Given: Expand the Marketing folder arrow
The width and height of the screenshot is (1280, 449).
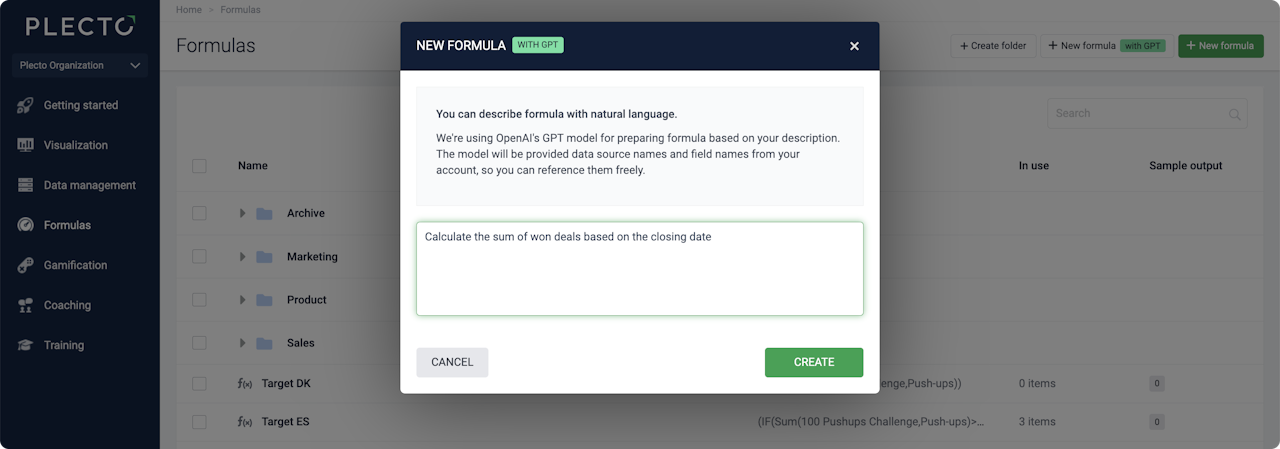Looking at the screenshot, I should tap(242, 257).
